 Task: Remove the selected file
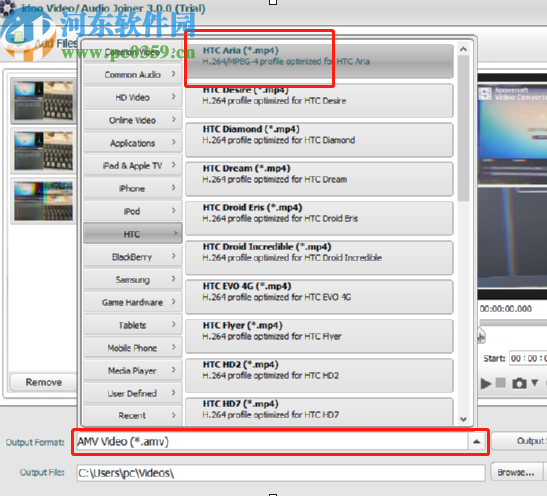click(43, 382)
